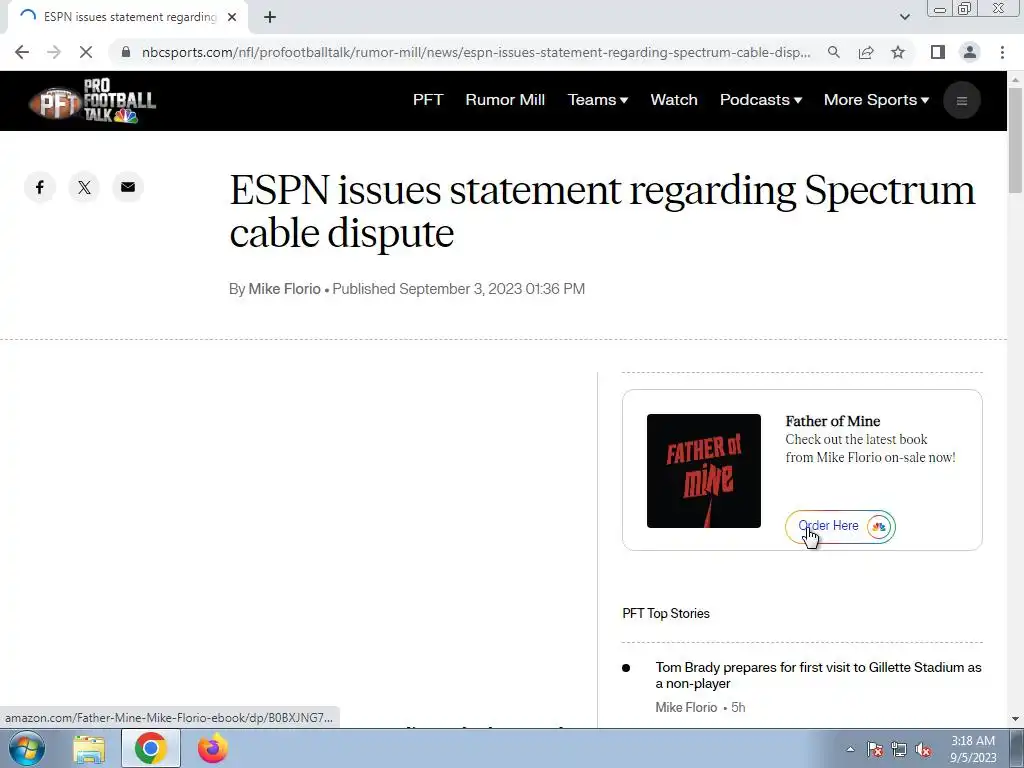View site security lock information
Image resolution: width=1024 pixels, height=768 pixels.
coord(126,52)
